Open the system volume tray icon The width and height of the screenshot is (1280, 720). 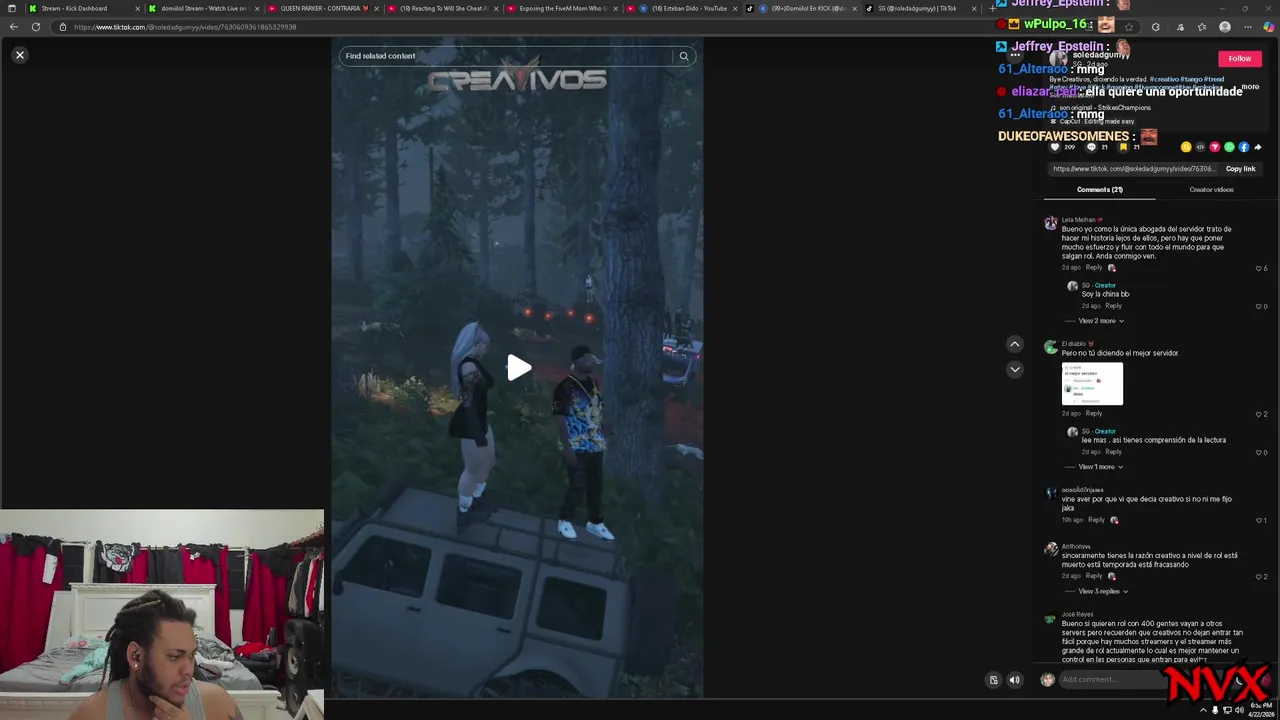[1239, 710]
